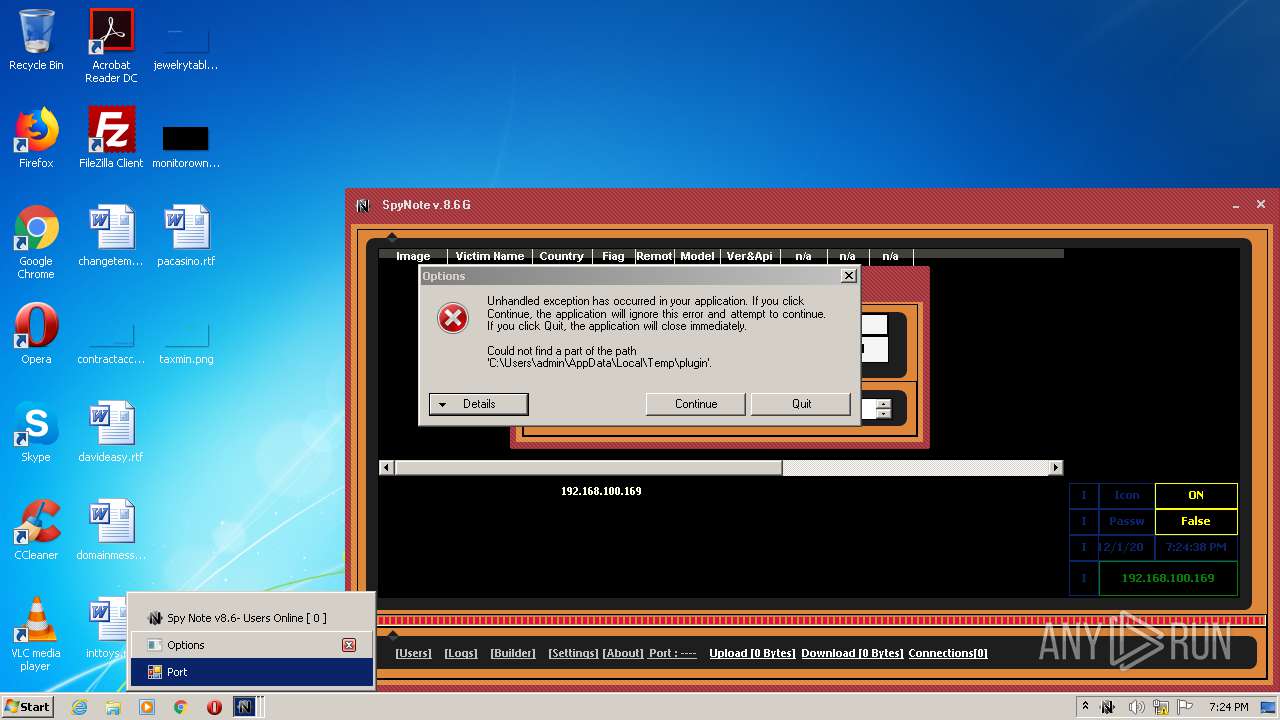Select the domainmess document icon
Viewport: 1280px width, 720px height.
click(x=111, y=530)
